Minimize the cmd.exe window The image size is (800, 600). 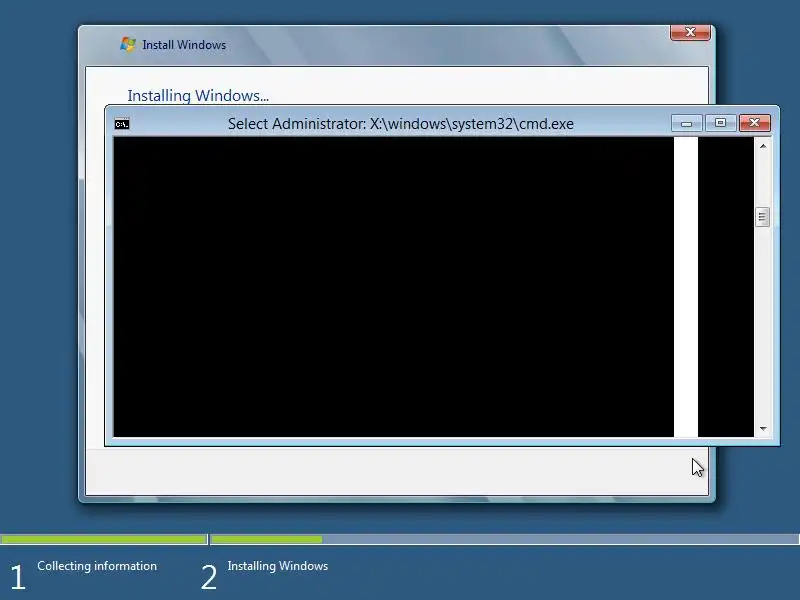click(x=686, y=123)
